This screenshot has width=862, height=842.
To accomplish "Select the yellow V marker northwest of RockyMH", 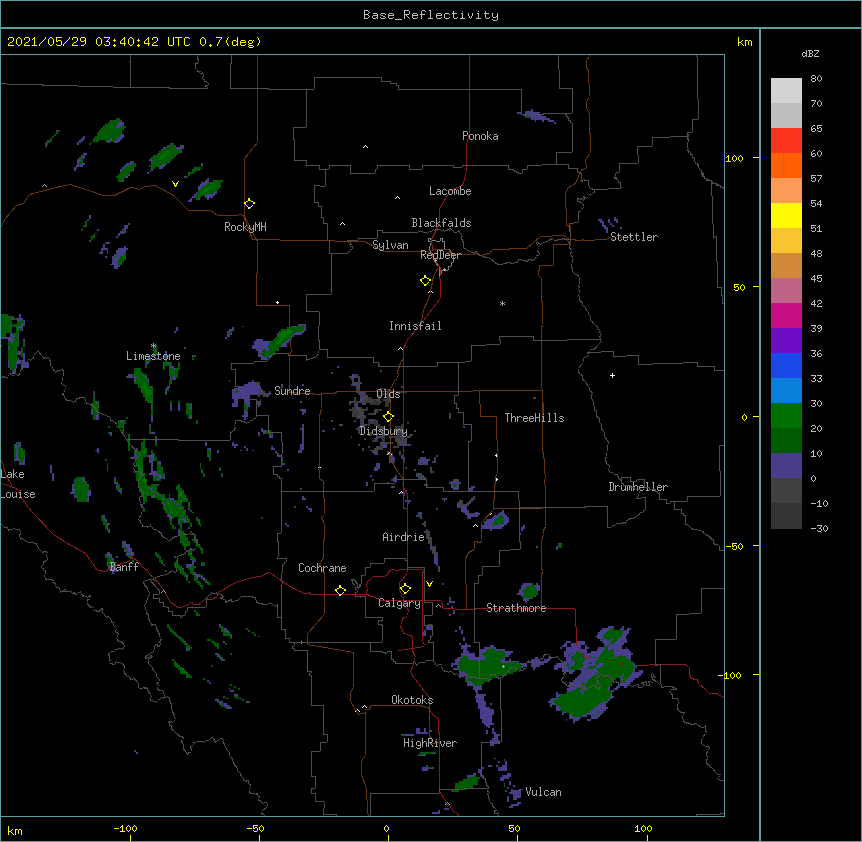I will pyautogui.click(x=175, y=184).
